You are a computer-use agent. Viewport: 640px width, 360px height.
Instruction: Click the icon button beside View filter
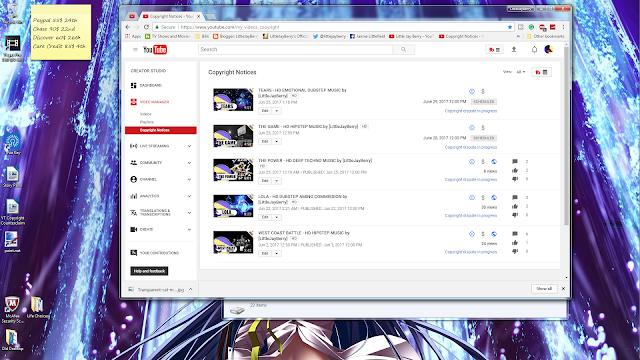pos(542,72)
